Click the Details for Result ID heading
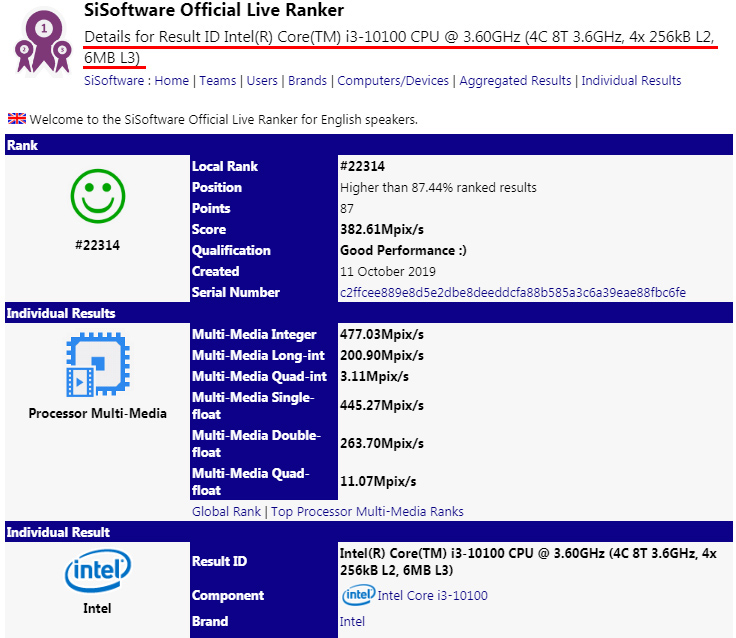736x638 pixels. tap(399, 47)
